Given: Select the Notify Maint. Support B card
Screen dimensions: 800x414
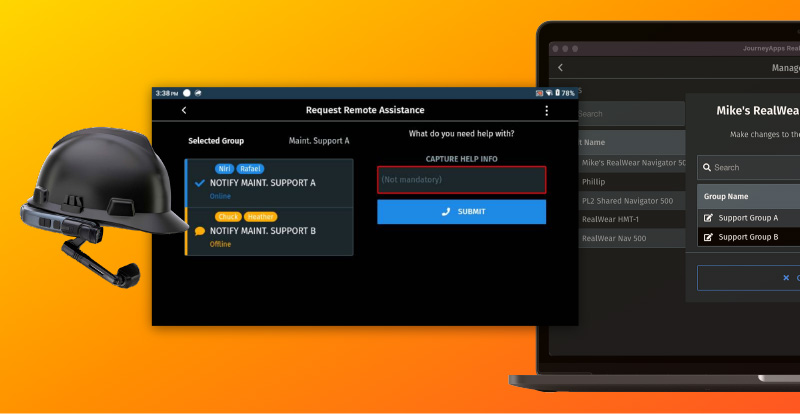Looking at the screenshot, I should pos(269,231).
